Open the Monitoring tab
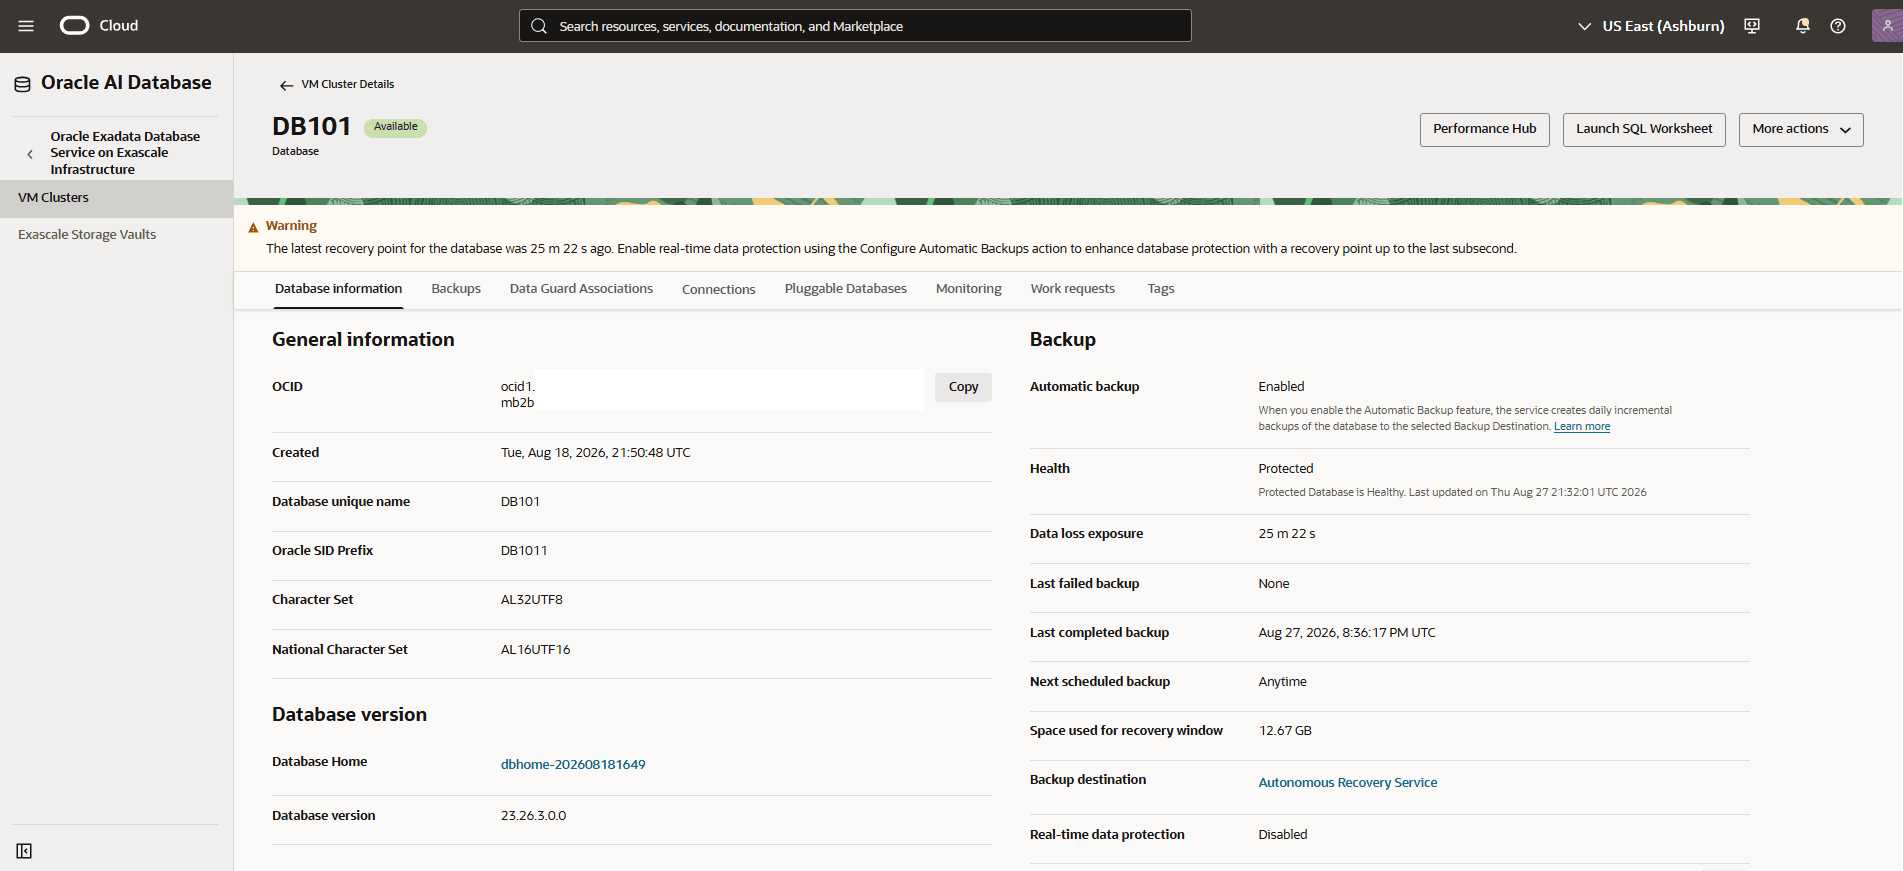 (x=968, y=289)
